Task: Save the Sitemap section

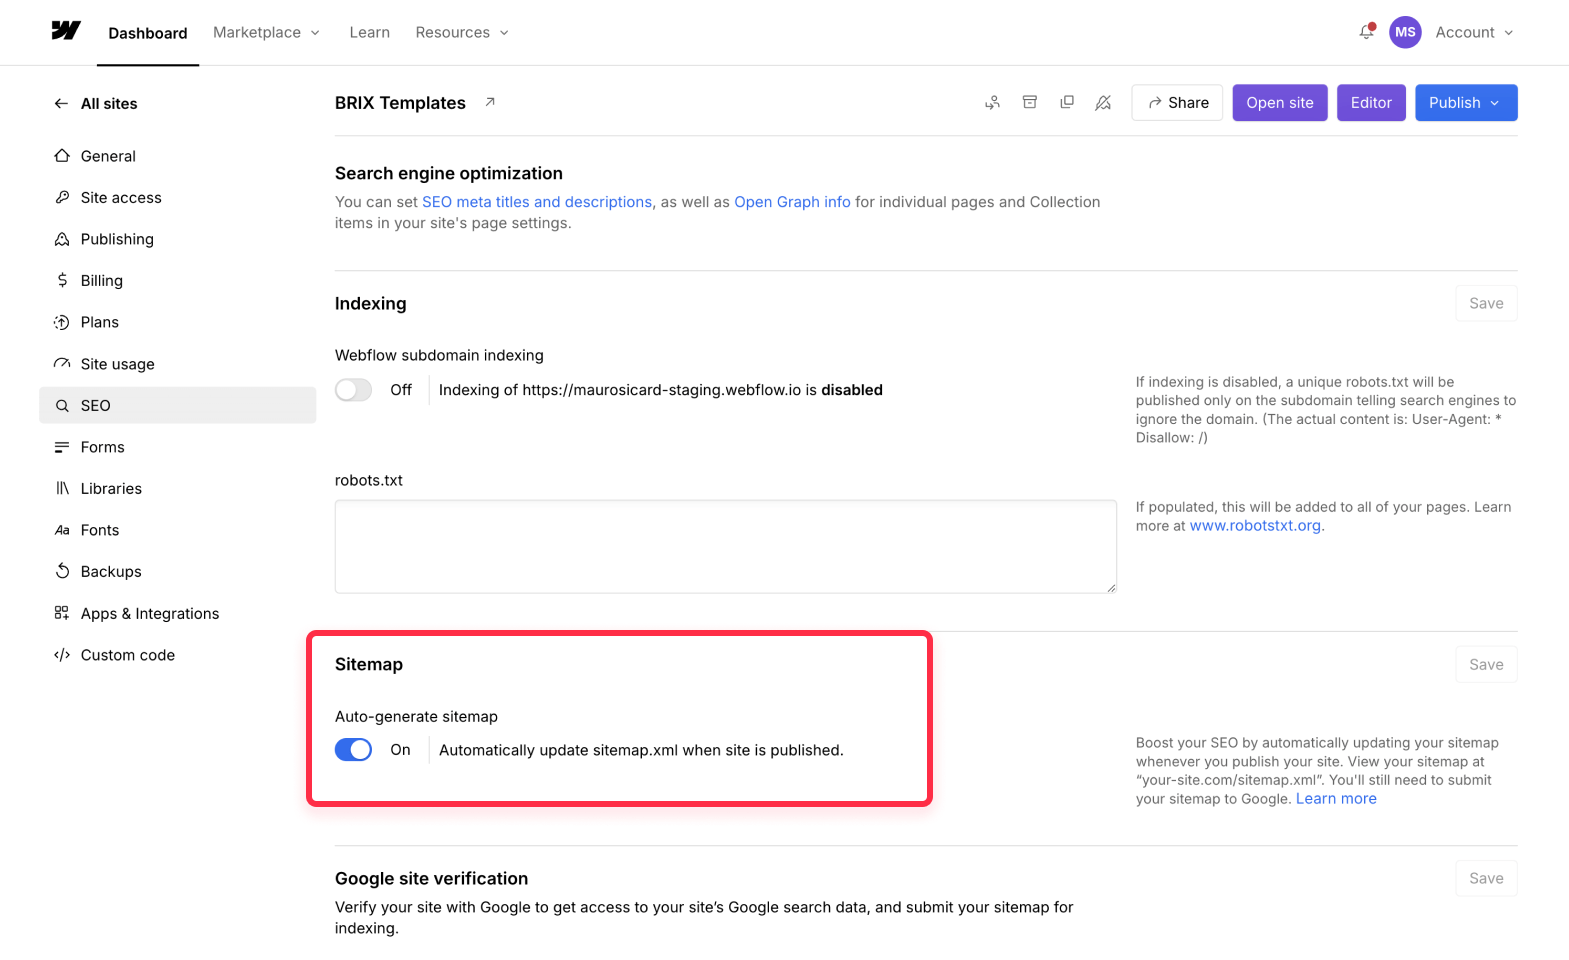Action: [x=1486, y=664]
